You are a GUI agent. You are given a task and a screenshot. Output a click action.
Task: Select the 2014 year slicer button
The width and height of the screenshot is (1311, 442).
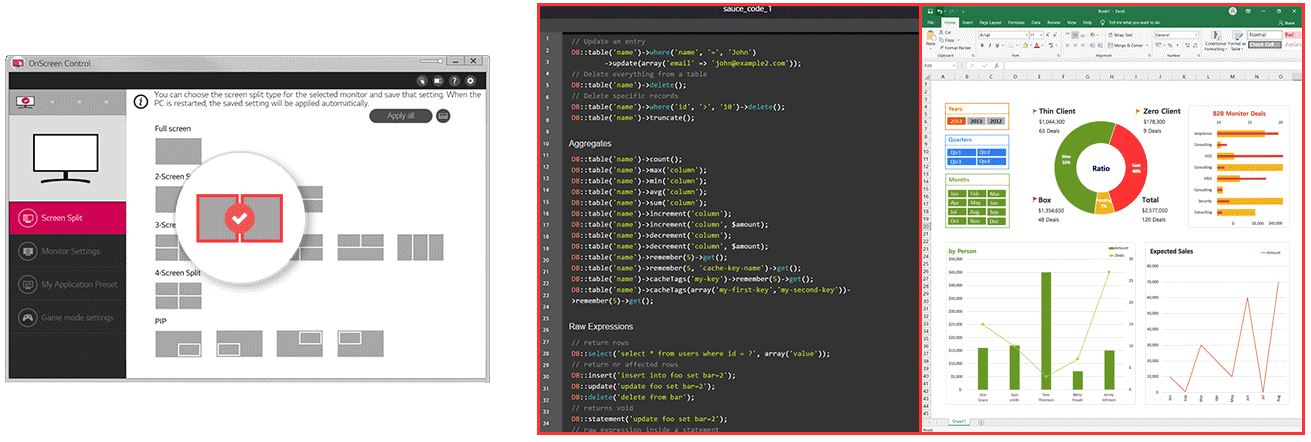pos(954,120)
